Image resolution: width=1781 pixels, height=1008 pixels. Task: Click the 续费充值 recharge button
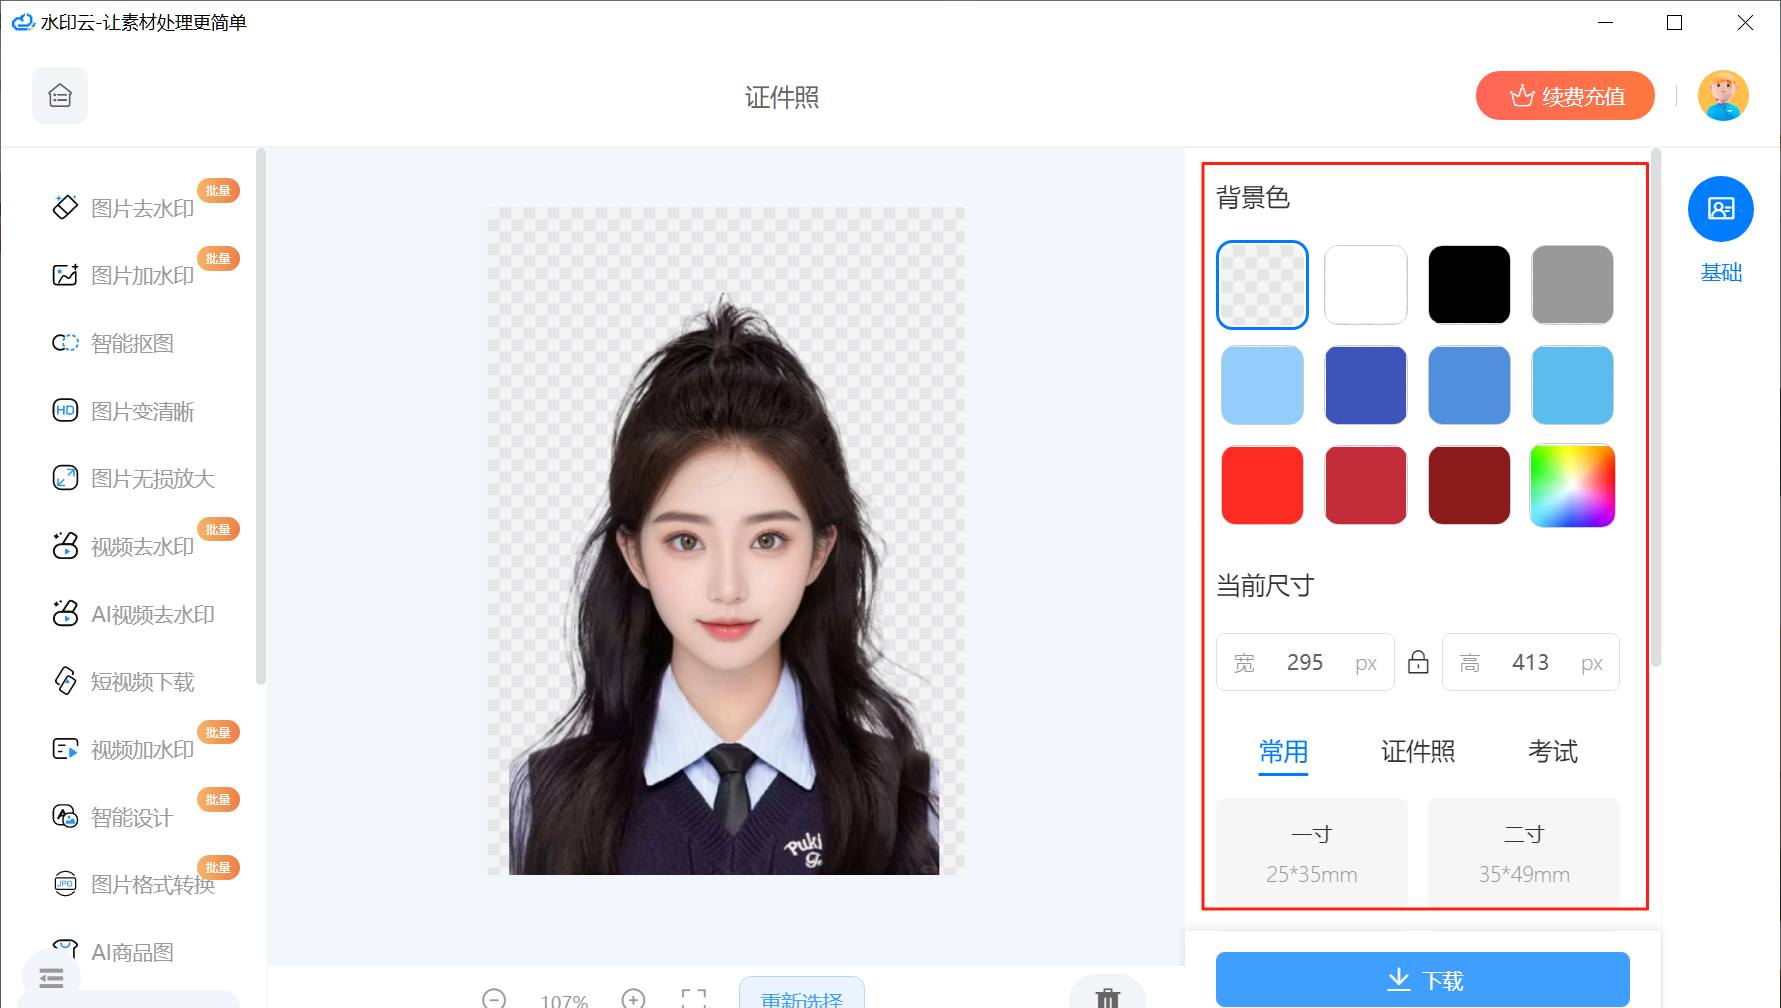[x=1565, y=96]
